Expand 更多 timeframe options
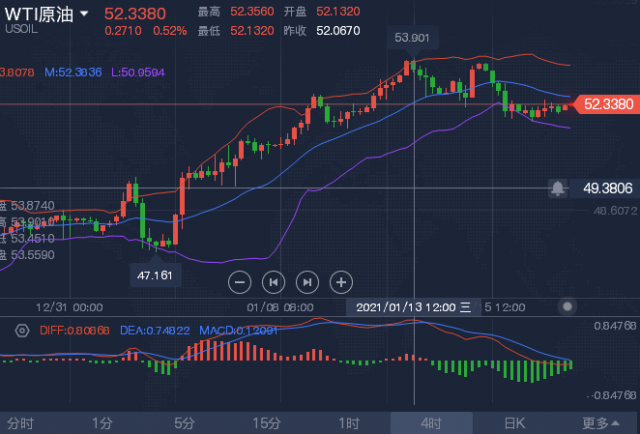640x434 pixels. click(x=600, y=423)
